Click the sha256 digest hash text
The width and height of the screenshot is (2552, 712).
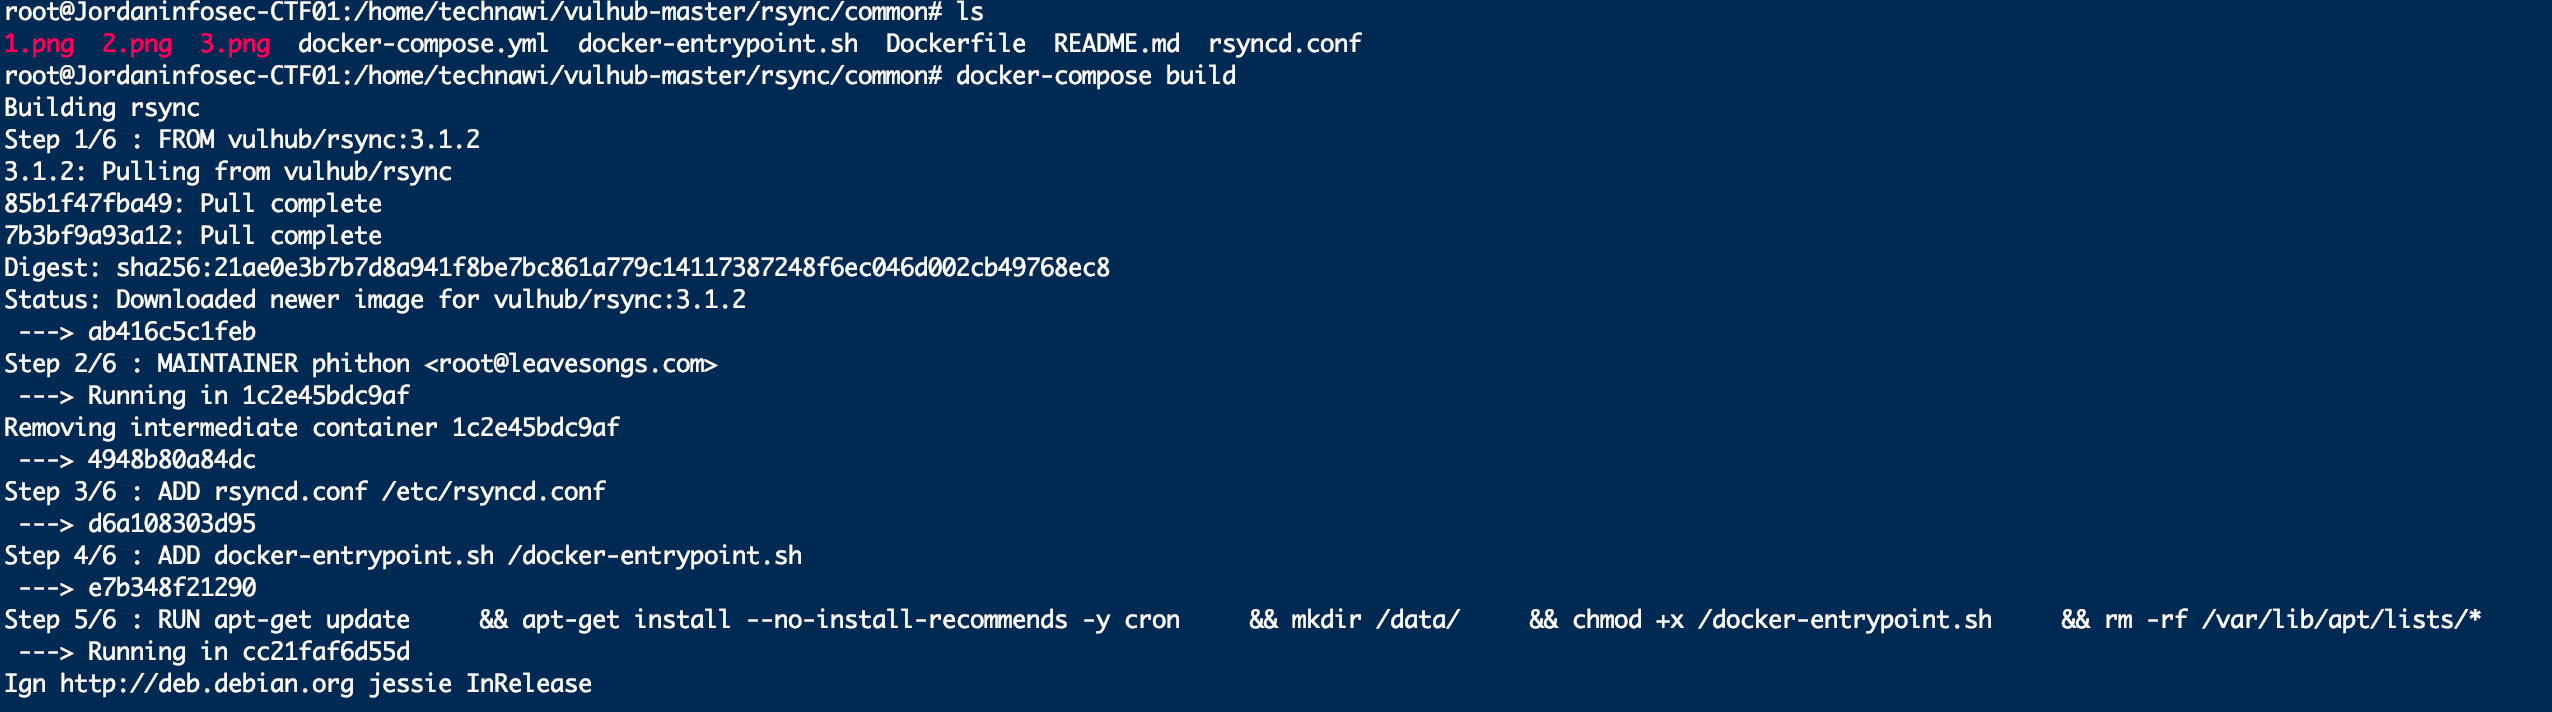613,268
